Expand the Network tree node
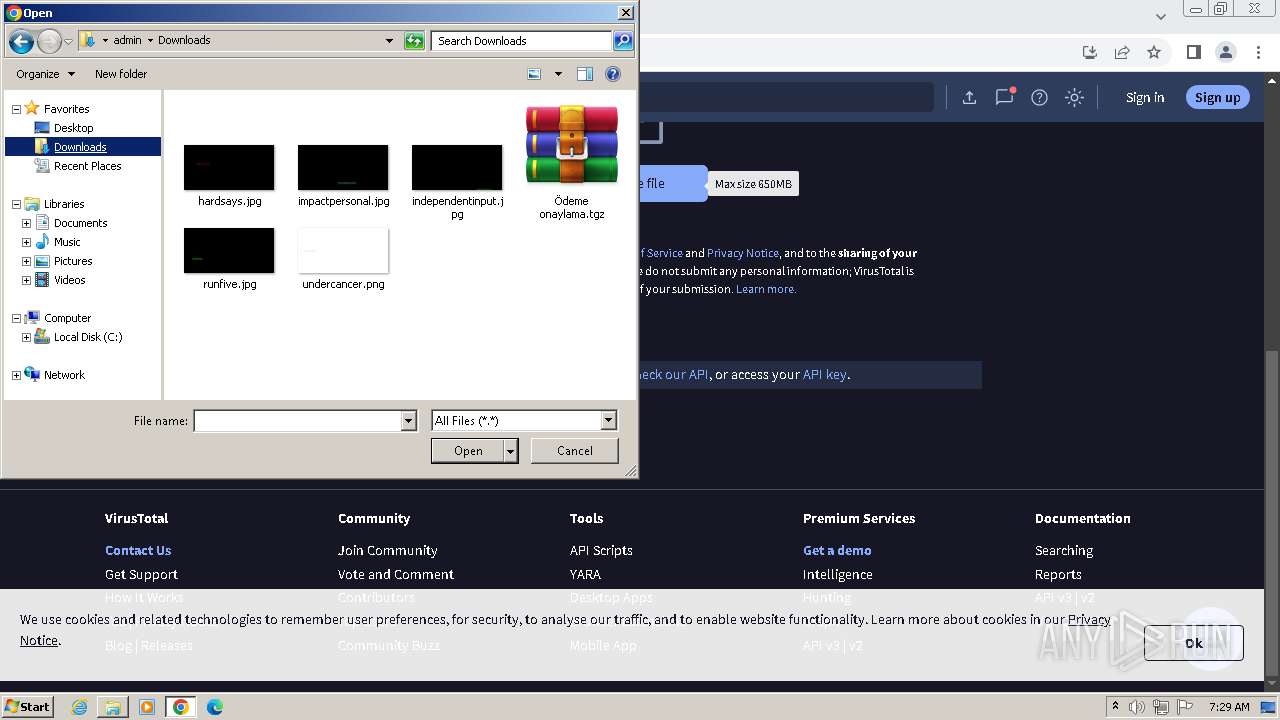This screenshot has width=1280, height=720. [x=16, y=375]
